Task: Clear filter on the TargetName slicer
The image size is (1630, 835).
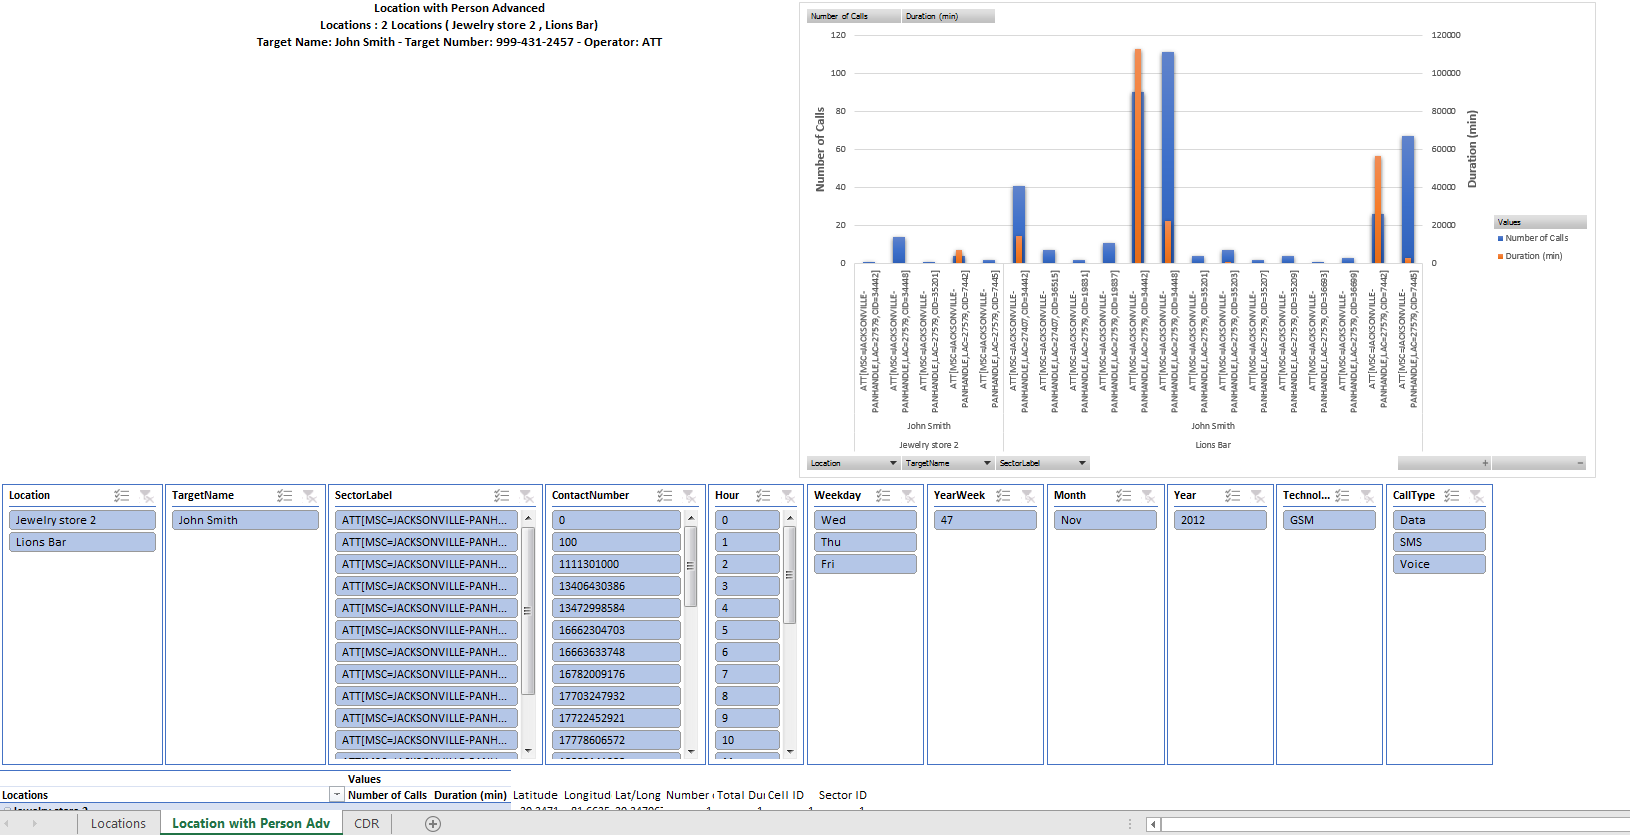Action: (x=310, y=496)
